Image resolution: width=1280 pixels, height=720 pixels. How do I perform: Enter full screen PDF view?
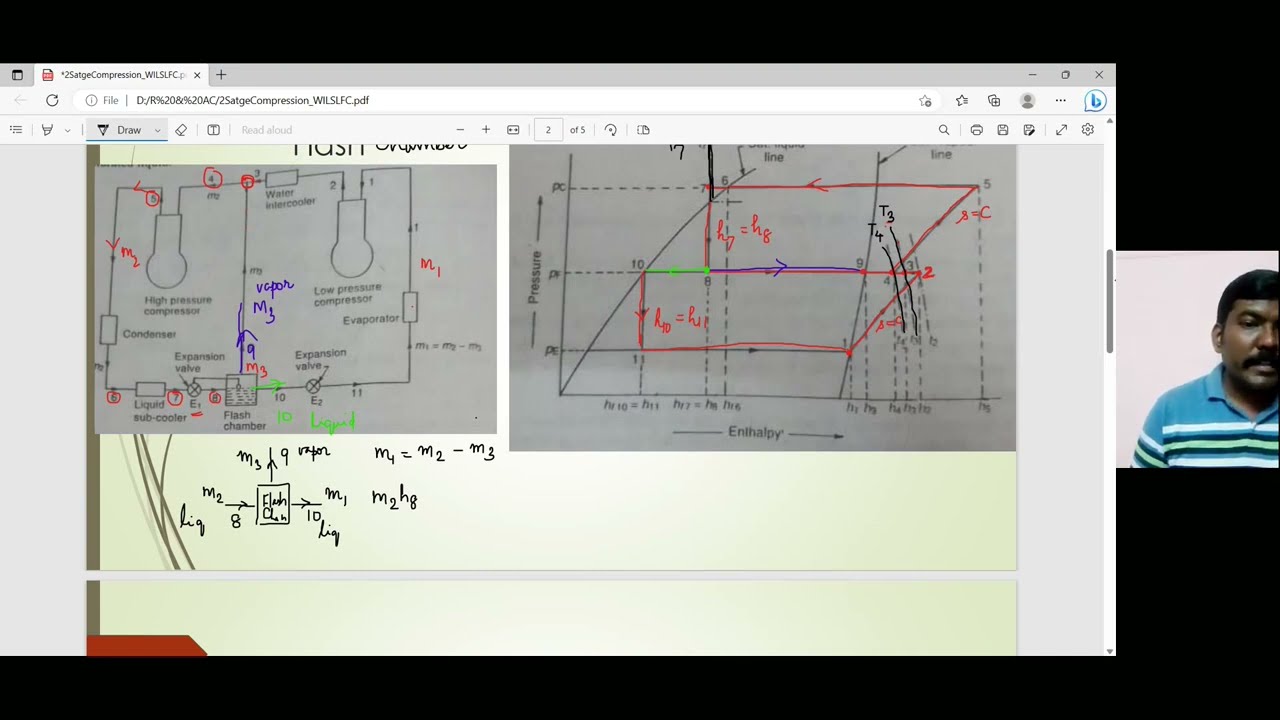(1061, 130)
